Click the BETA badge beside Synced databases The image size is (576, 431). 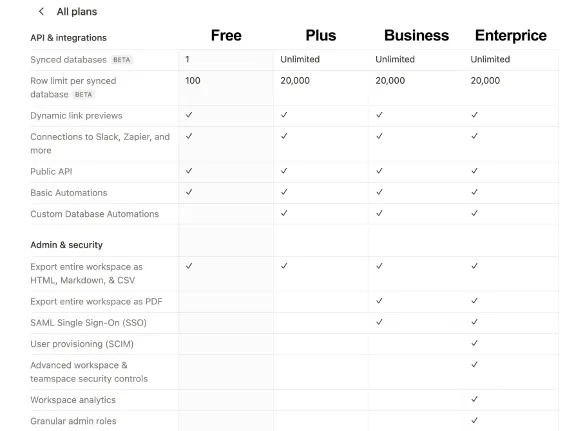[x=122, y=60]
